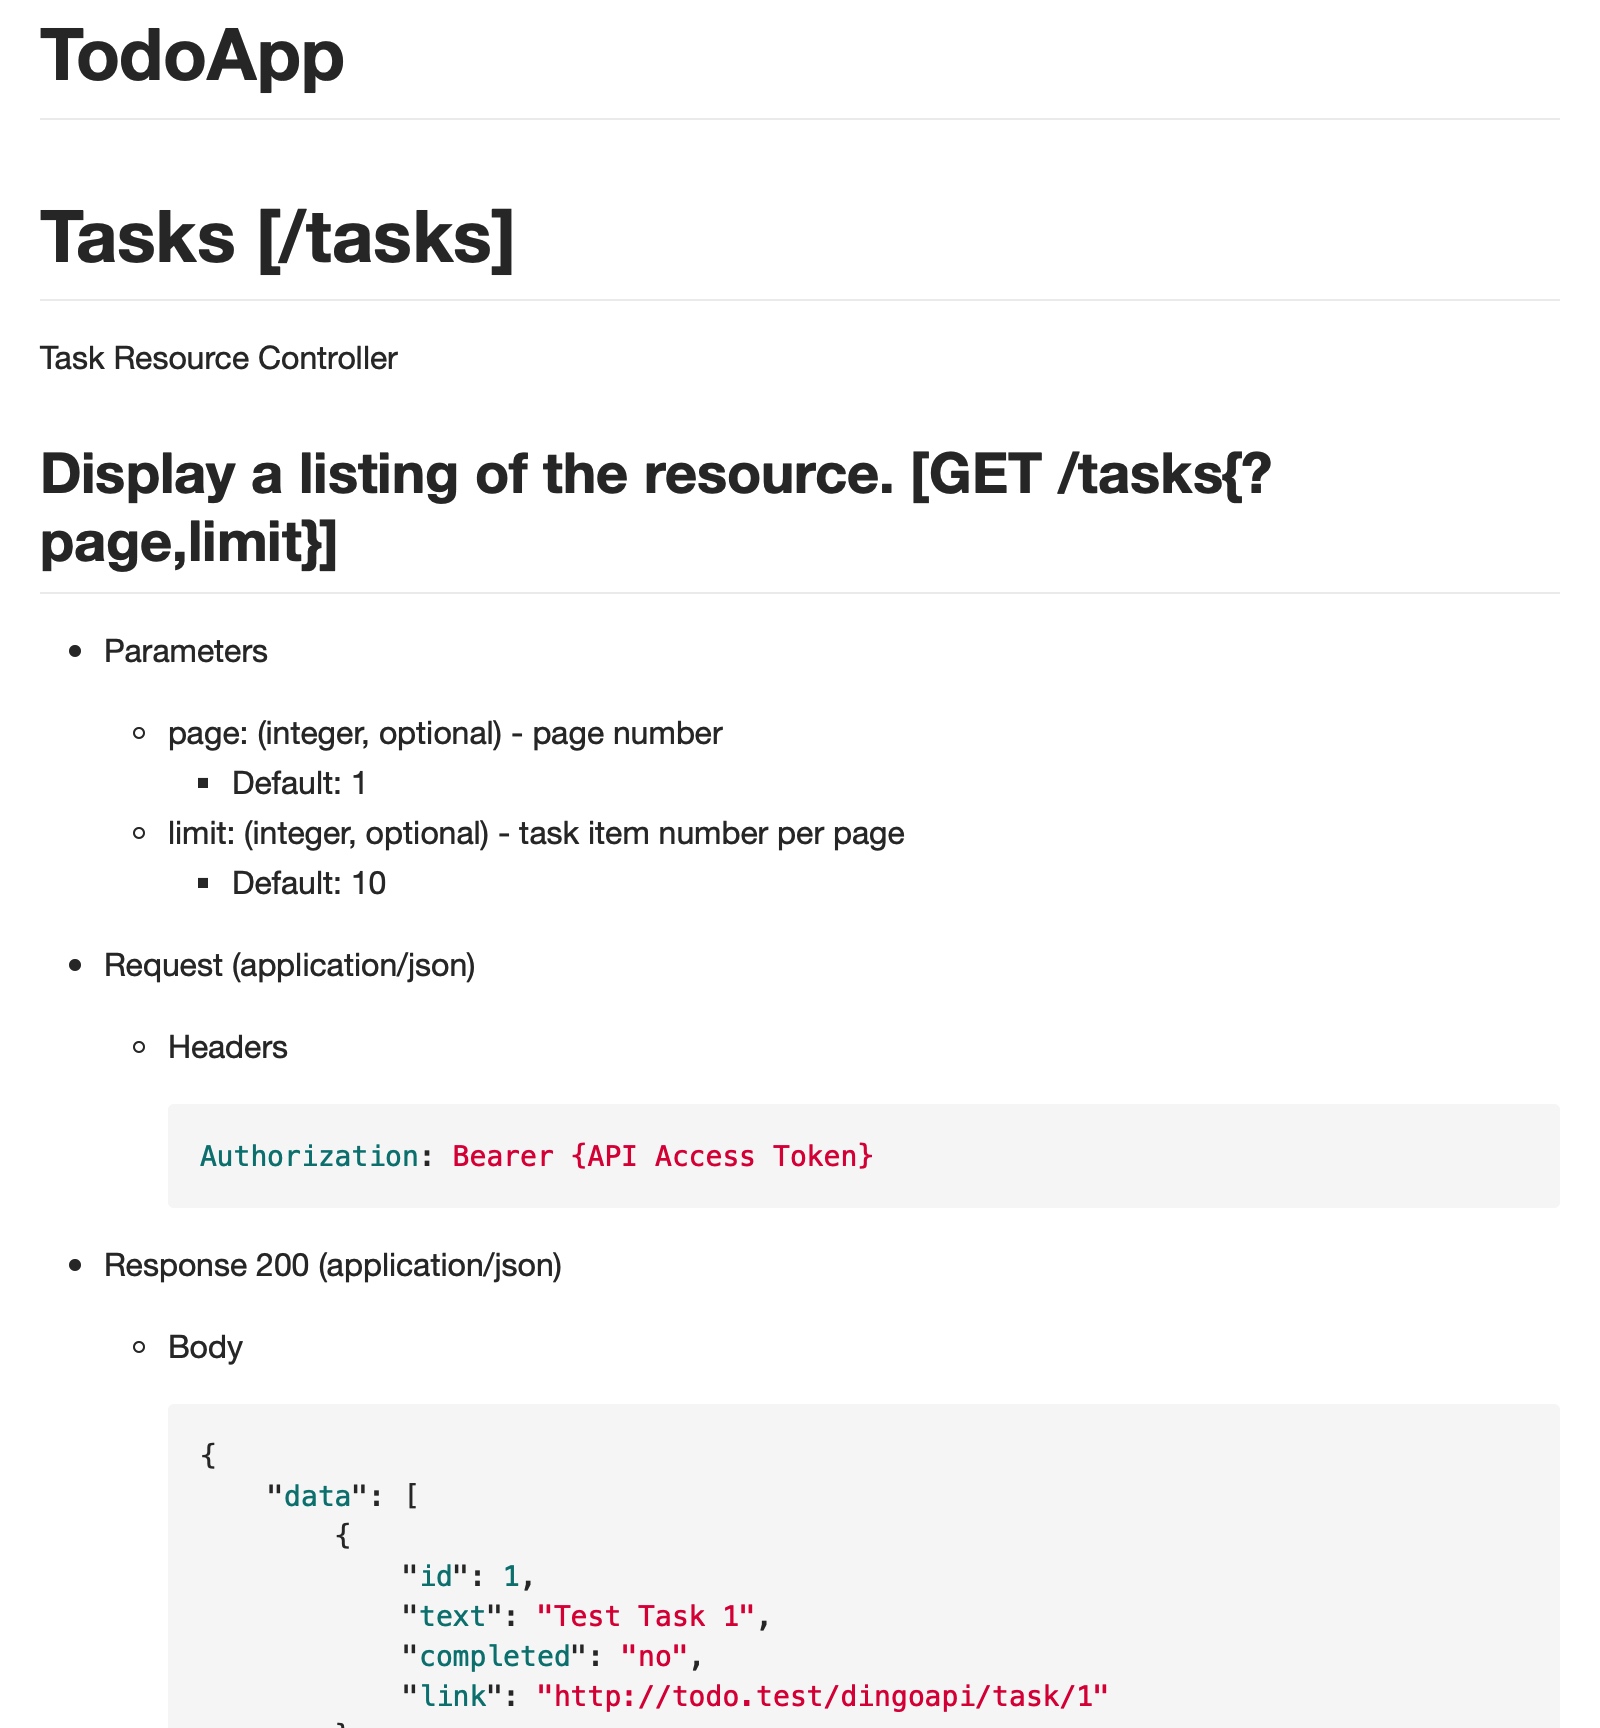
Task: Click the Body sub-bullet
Action: [x=205, y=1347]
